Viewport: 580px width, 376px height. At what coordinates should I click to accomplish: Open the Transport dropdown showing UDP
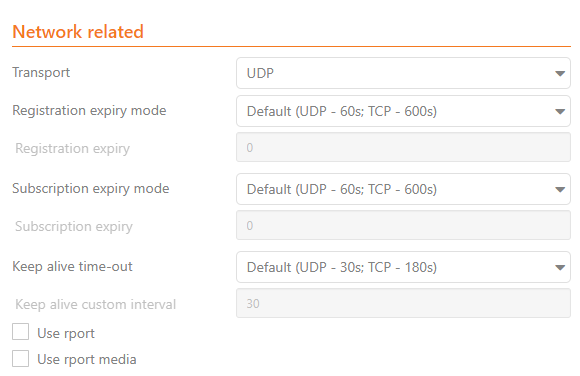pyautogui.click(x=403, y=73)
